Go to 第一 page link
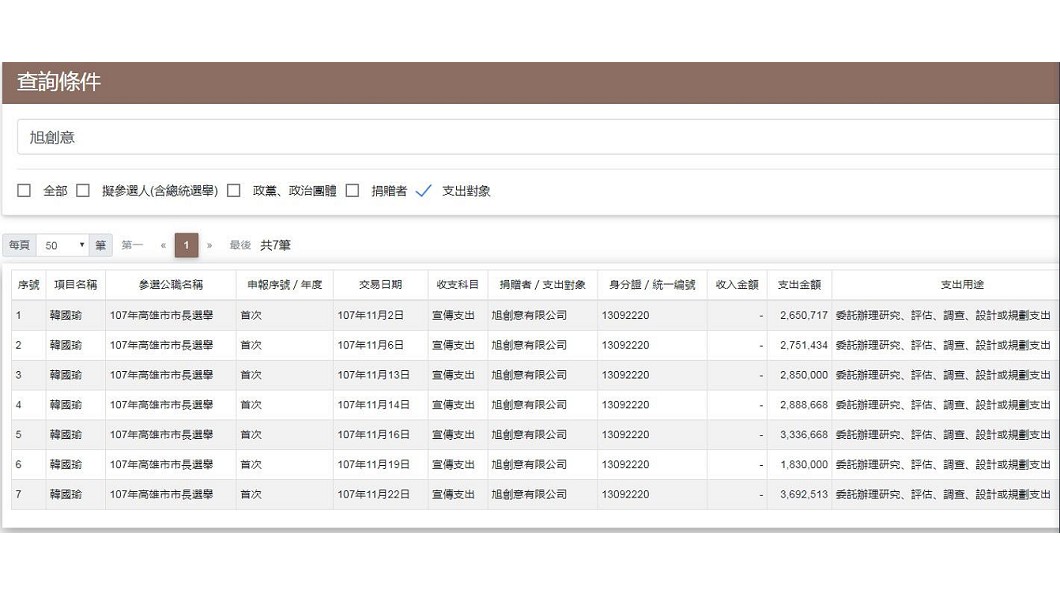Screen dimensions: 1060x596 pos(132,245)
